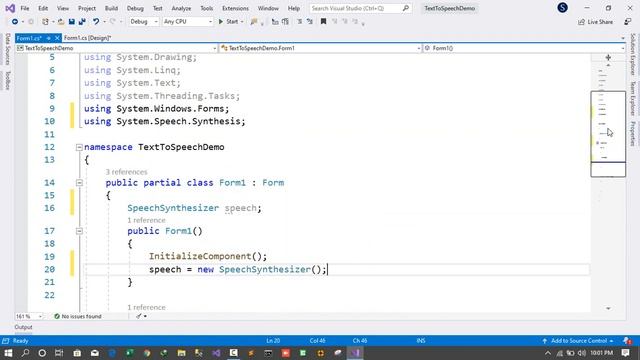Click the Decrease Indent icon
Screen dimensions: 640x360
point(300,22)
